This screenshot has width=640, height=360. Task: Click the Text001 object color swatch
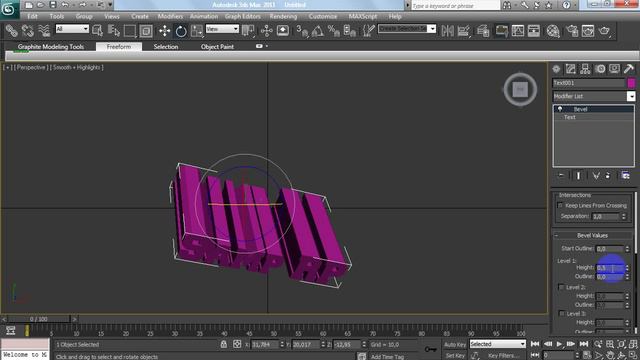click(631, 83)
